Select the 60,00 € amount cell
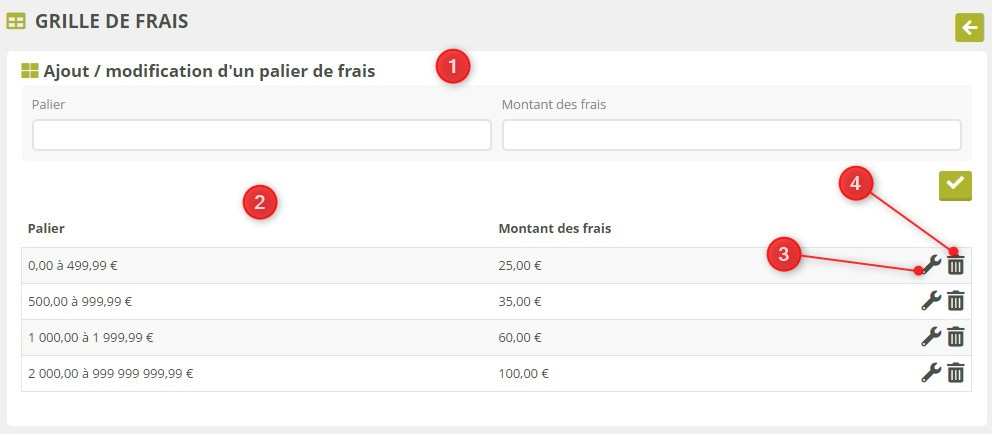 (520, 338)
